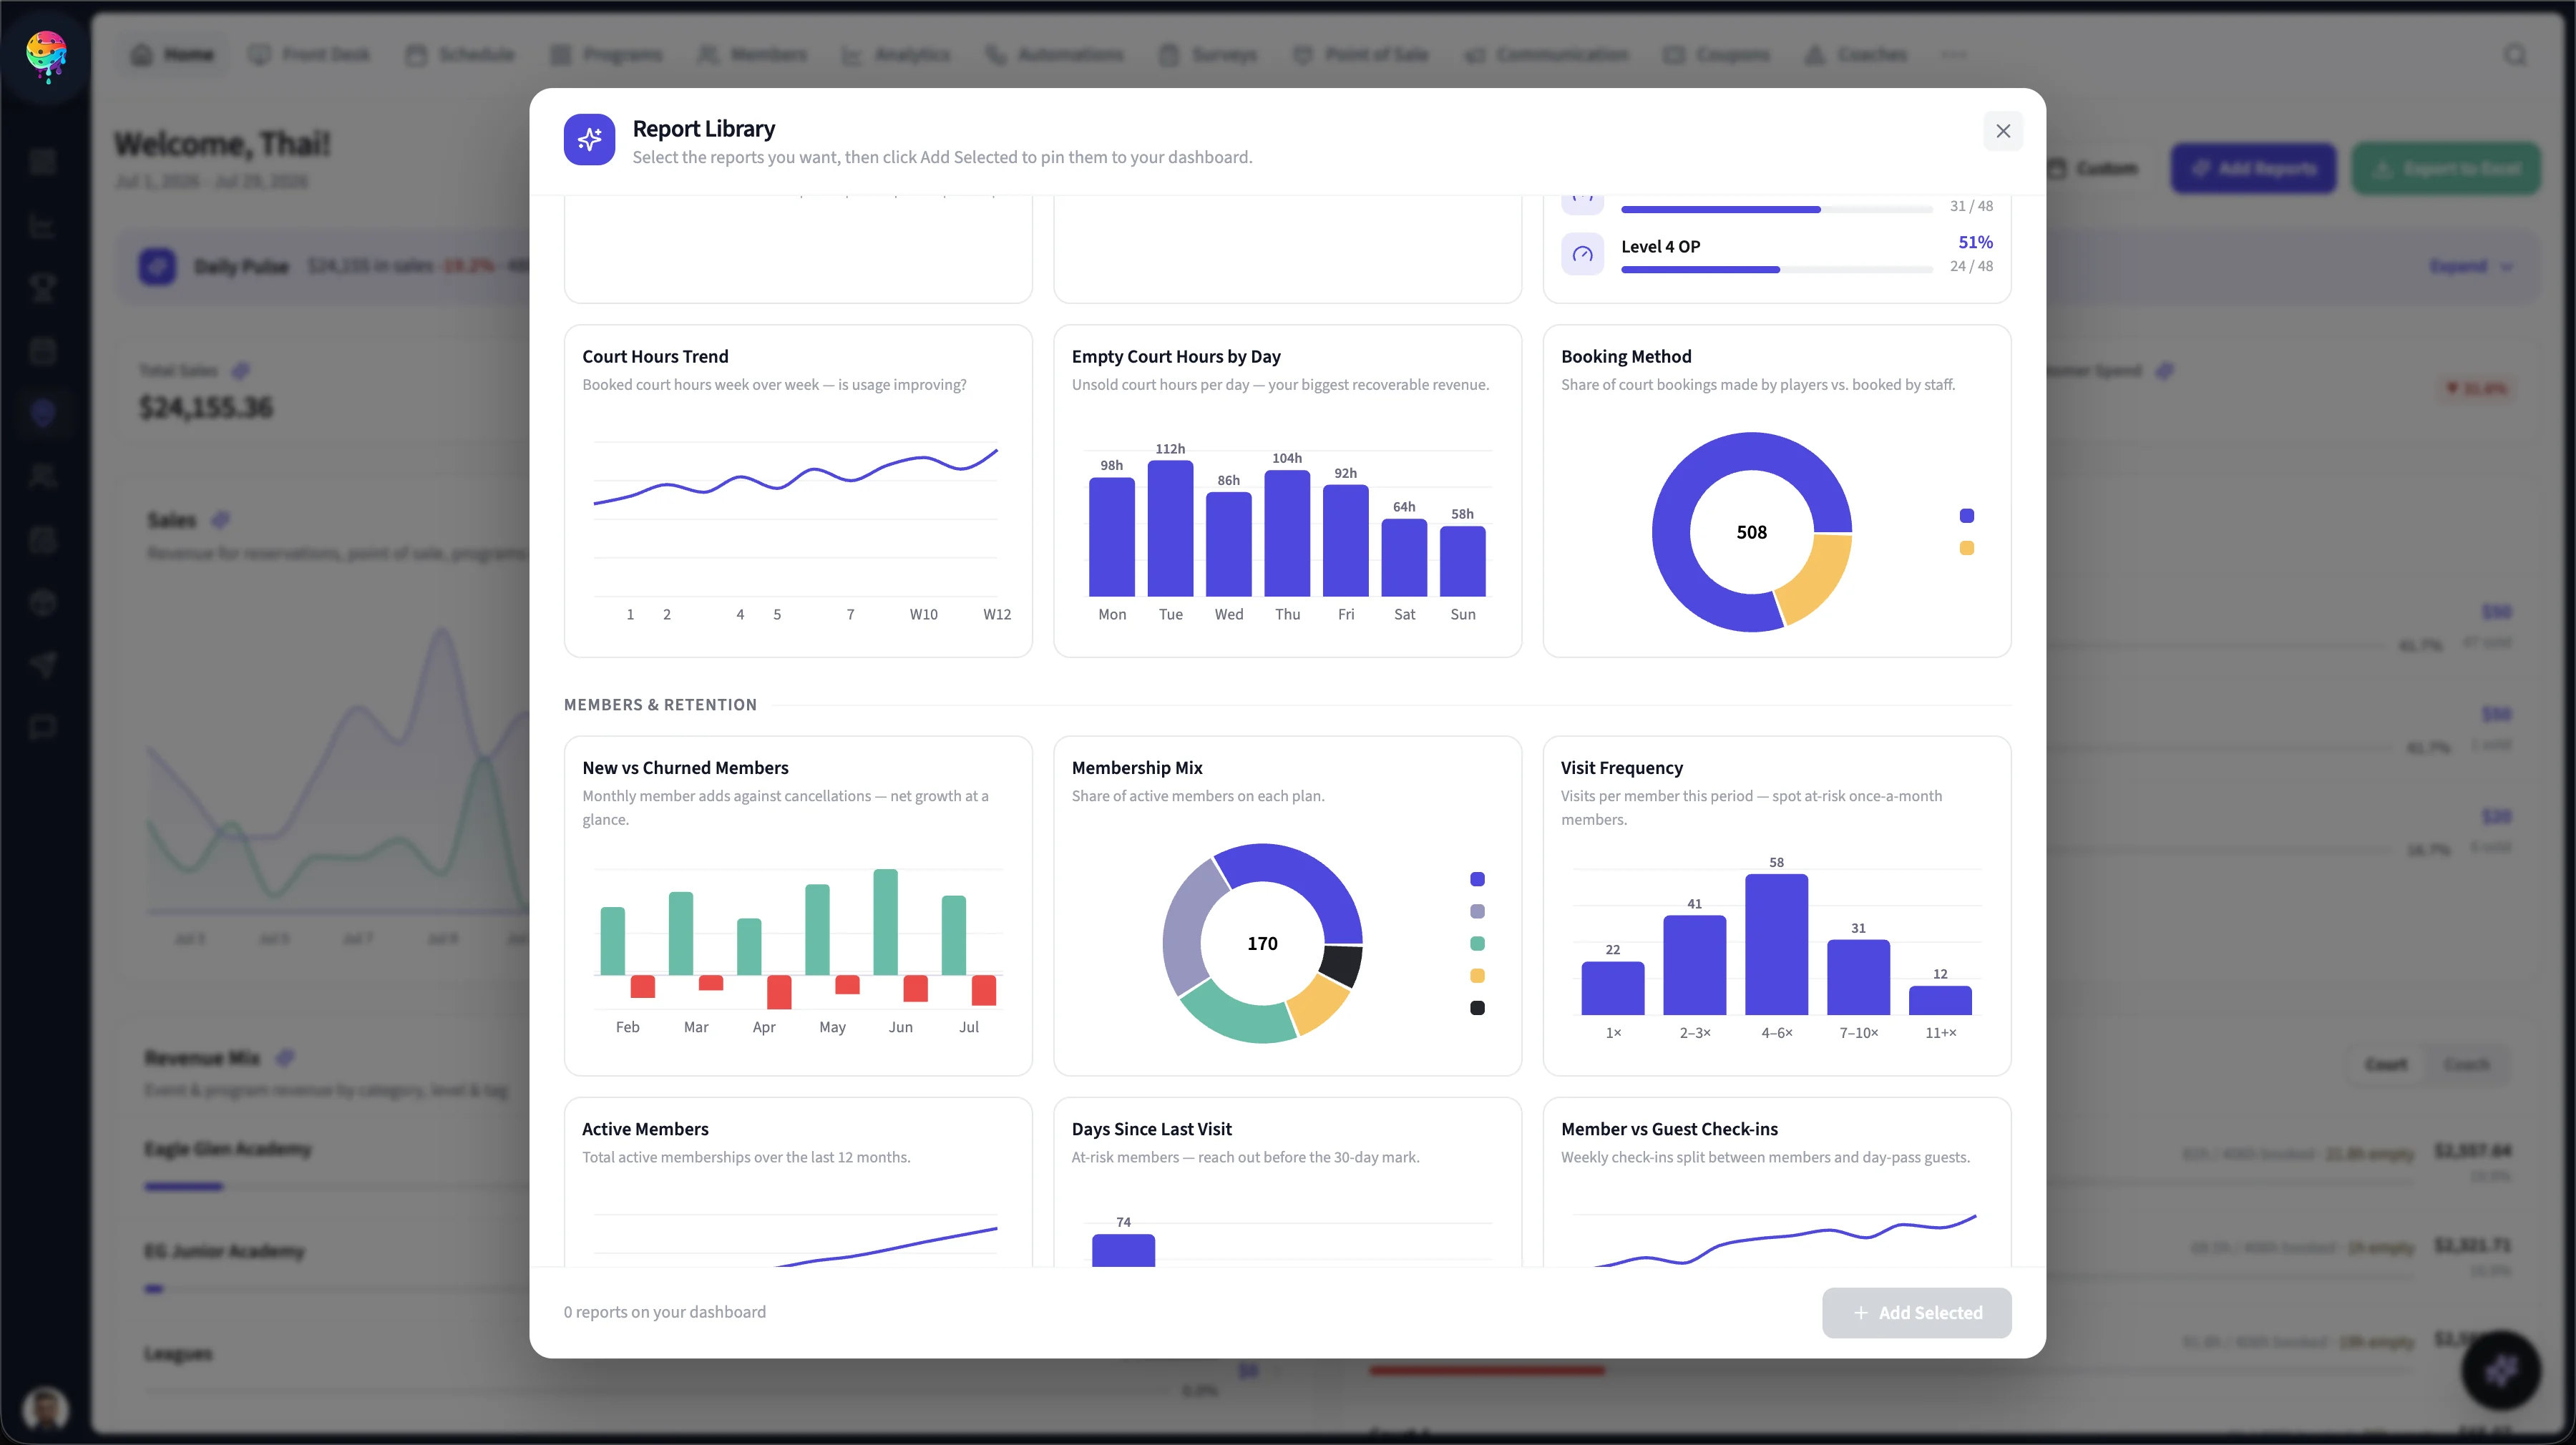Click the Add Selected button

1916,1313
